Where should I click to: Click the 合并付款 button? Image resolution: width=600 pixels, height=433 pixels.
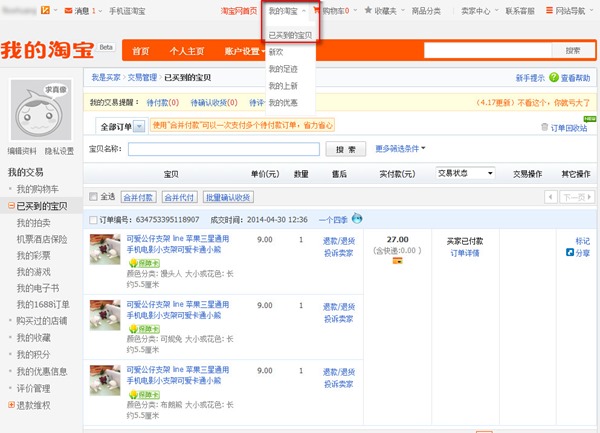click(138, 197)
